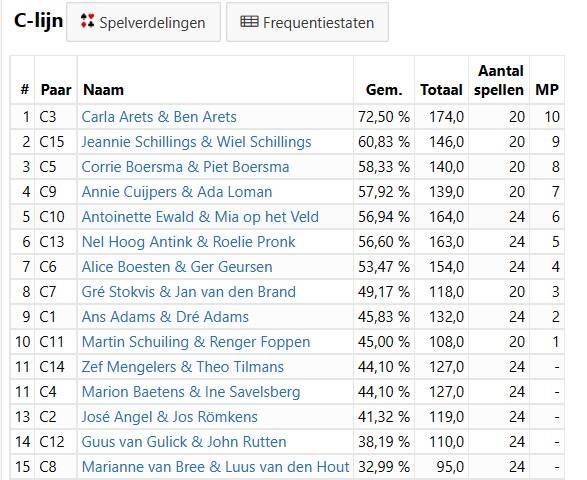Open Marion Baetens & Ine Savelsberg link
The height and width of the screenshot is (480, 587).
tap(191, 392)
